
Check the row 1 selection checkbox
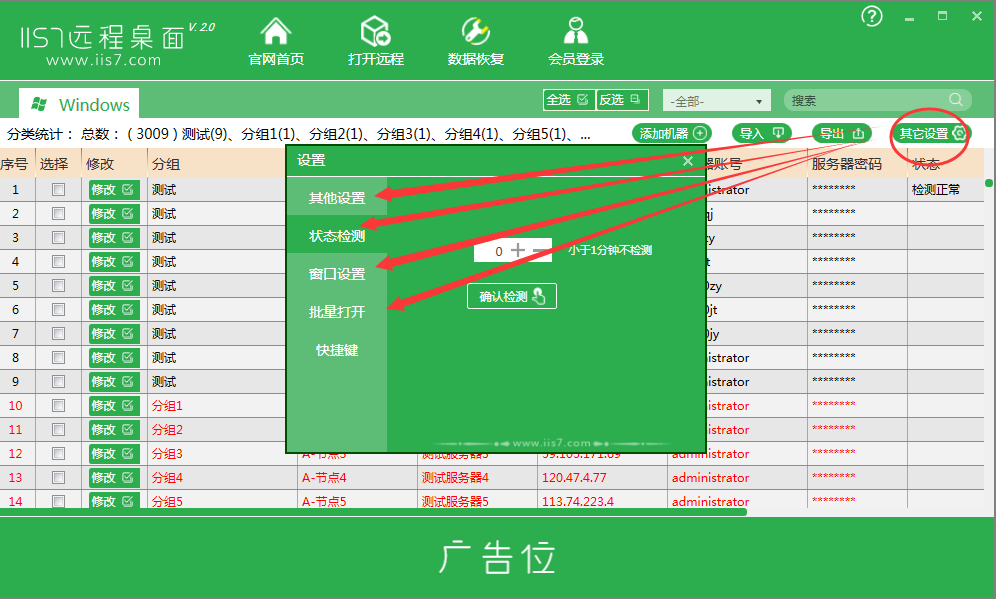pyautogui.click(x=58, y=189)
